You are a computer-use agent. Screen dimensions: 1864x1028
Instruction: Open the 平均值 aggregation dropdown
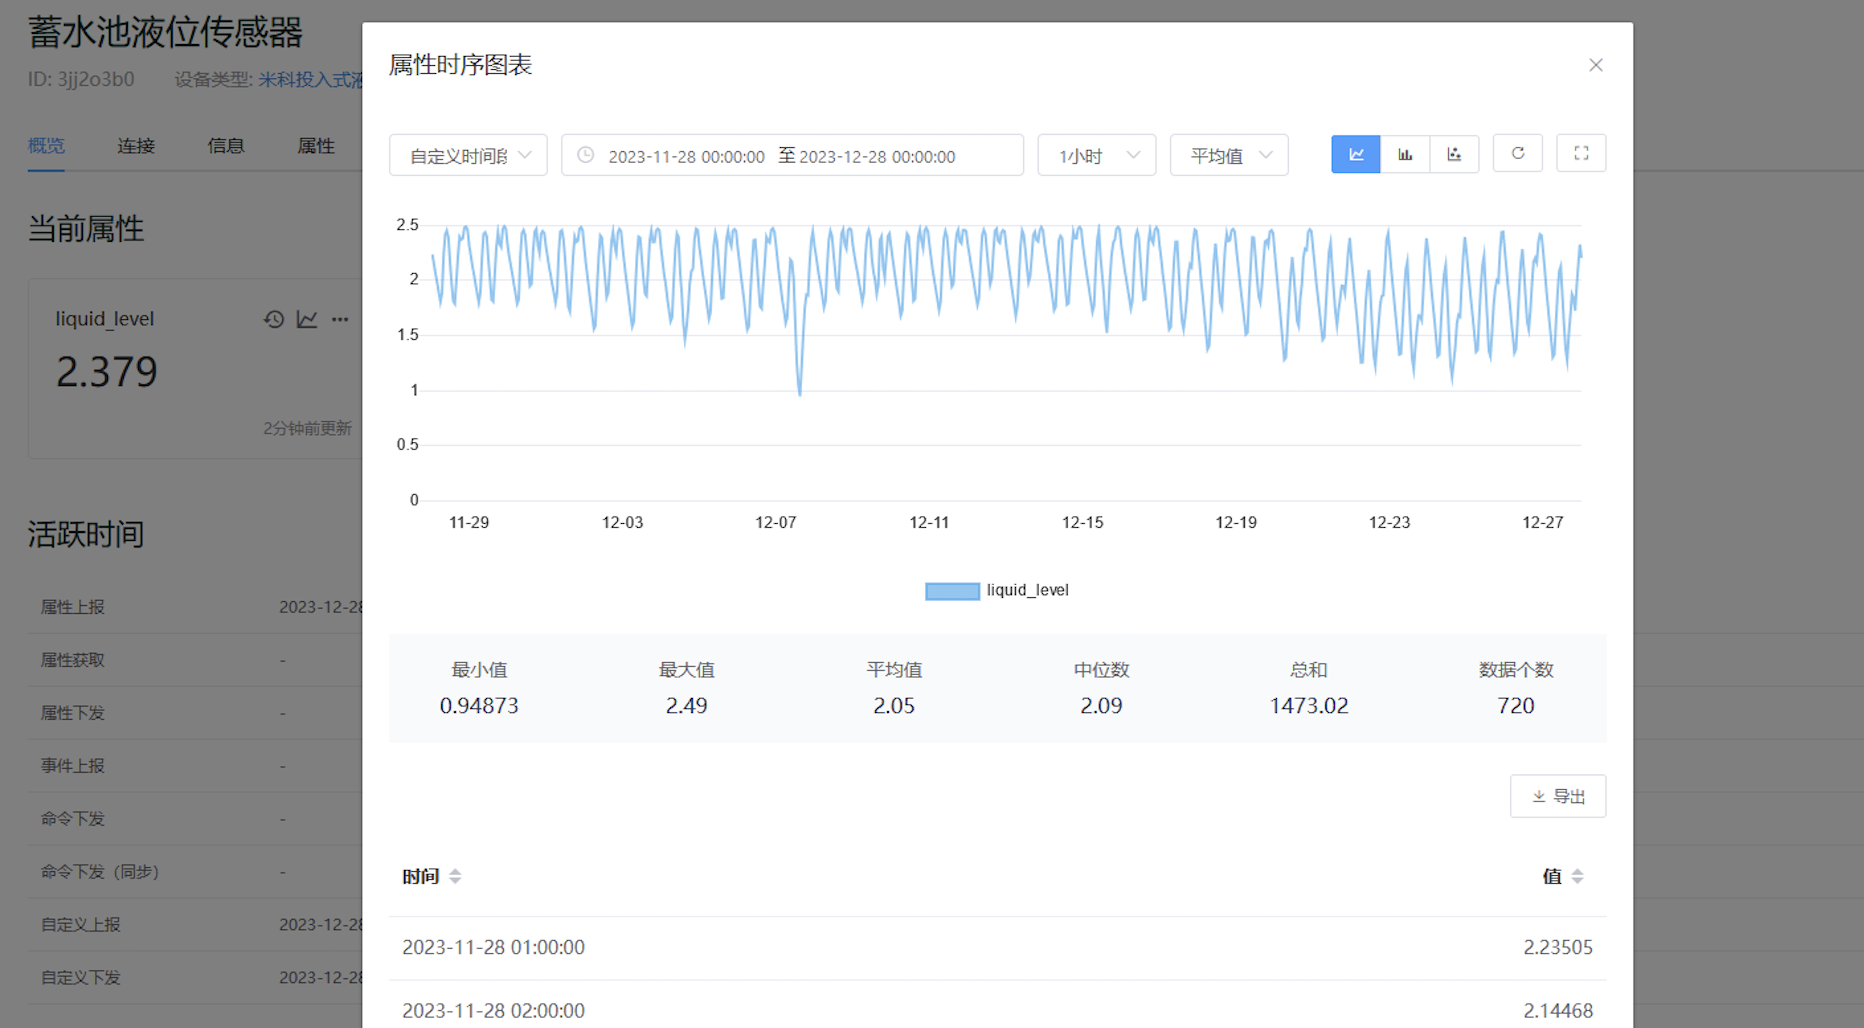pos(1229,155)
